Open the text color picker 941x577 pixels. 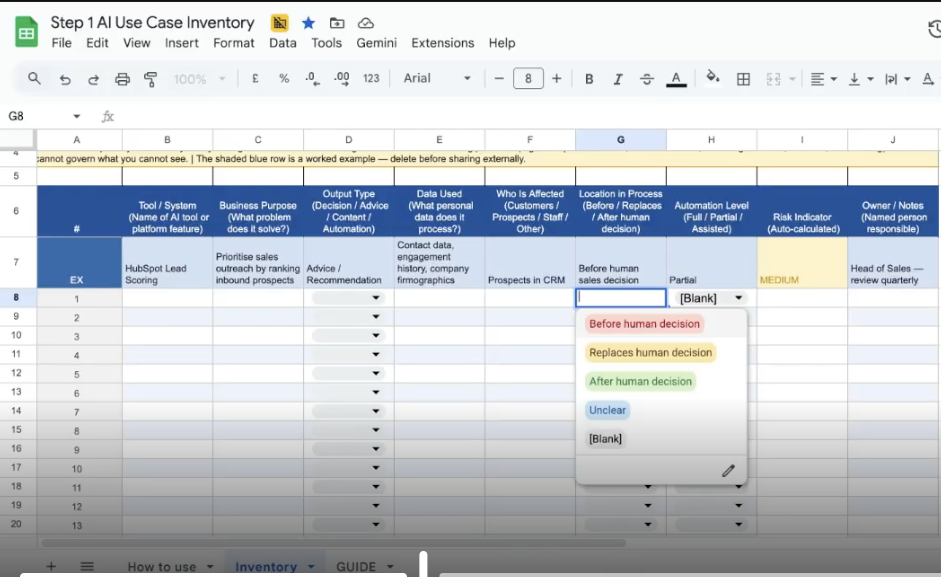[x=676, y=79]
